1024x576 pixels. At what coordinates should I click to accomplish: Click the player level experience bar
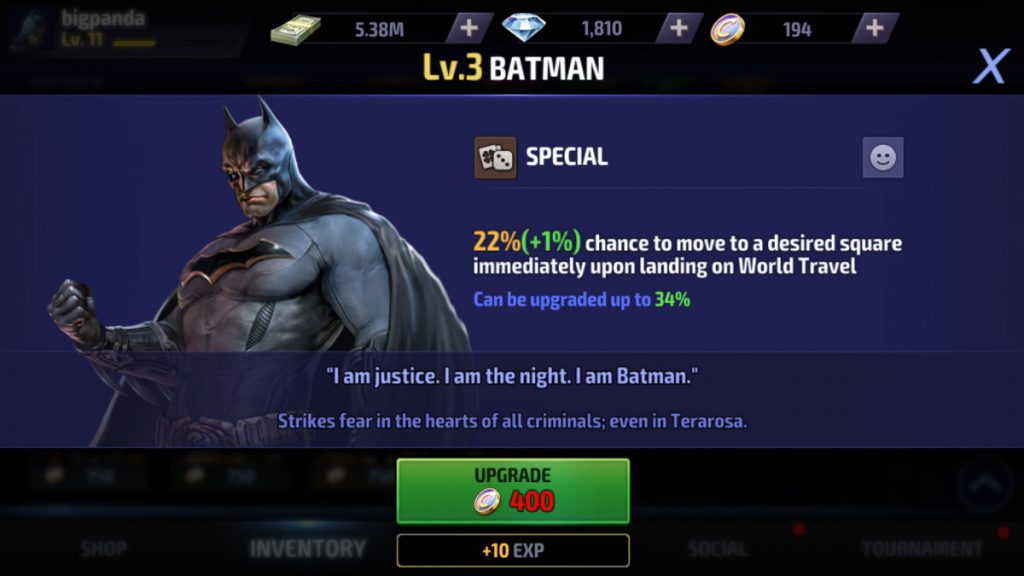(x=135, y=43)
